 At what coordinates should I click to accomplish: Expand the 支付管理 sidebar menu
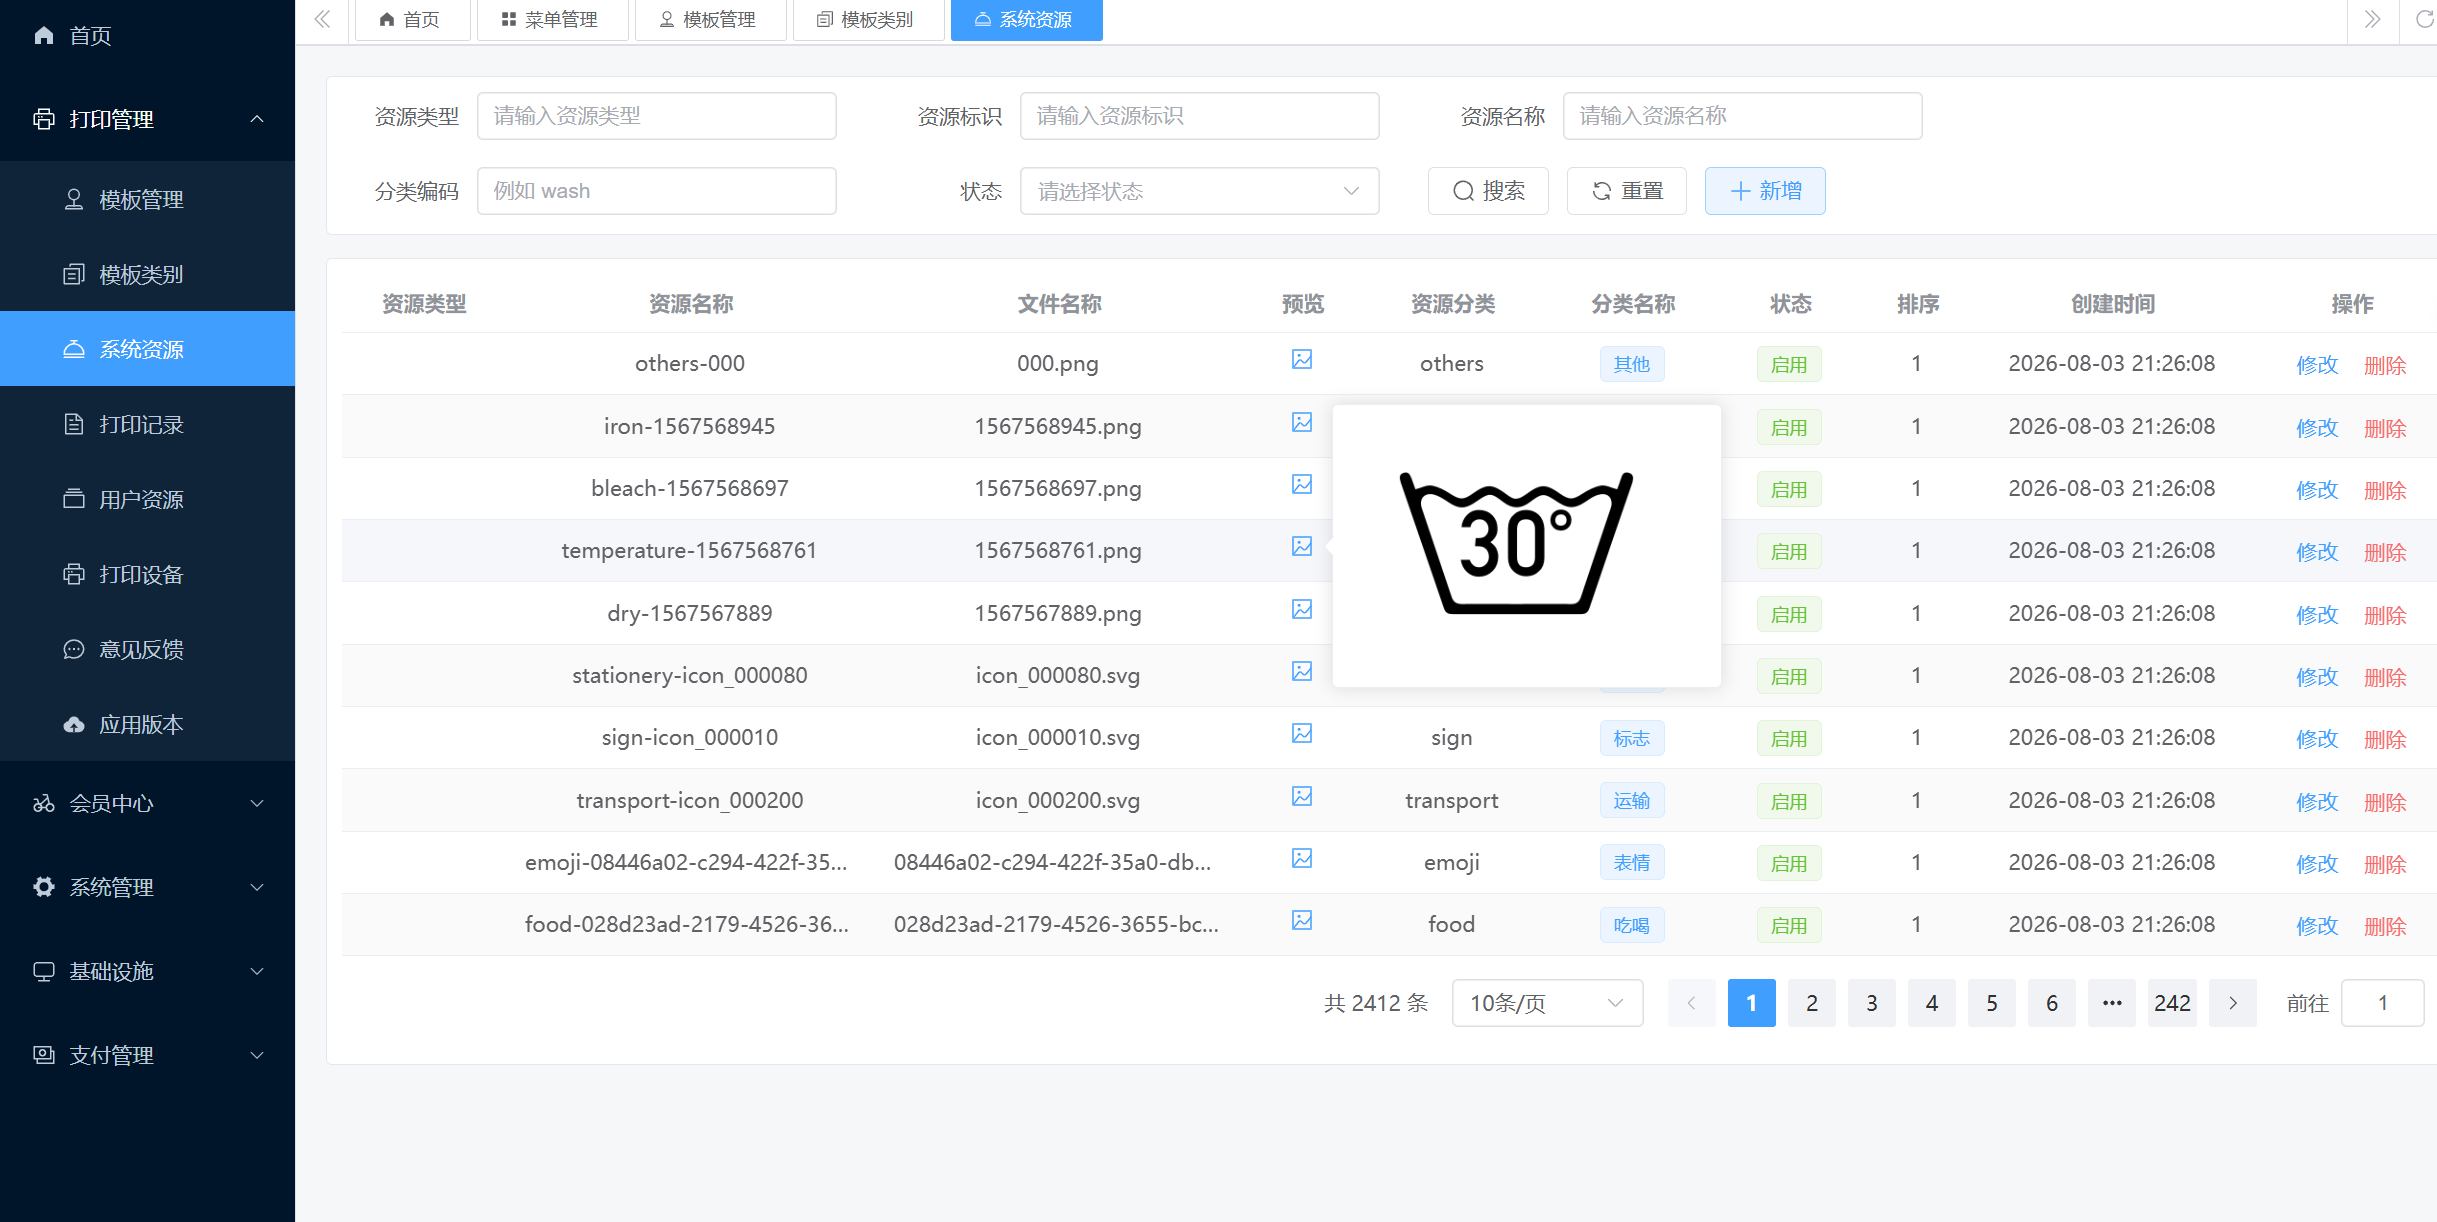tap(147, 1055)
